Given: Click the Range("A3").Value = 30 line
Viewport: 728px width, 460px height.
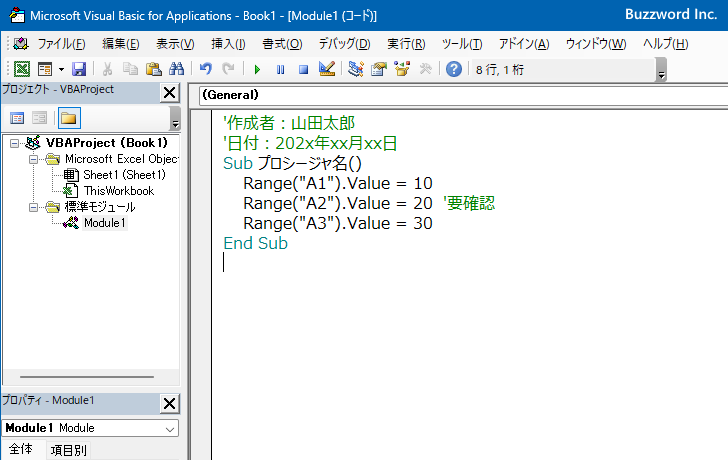Looking at the screenshot, I should click(x=338, y=223).
